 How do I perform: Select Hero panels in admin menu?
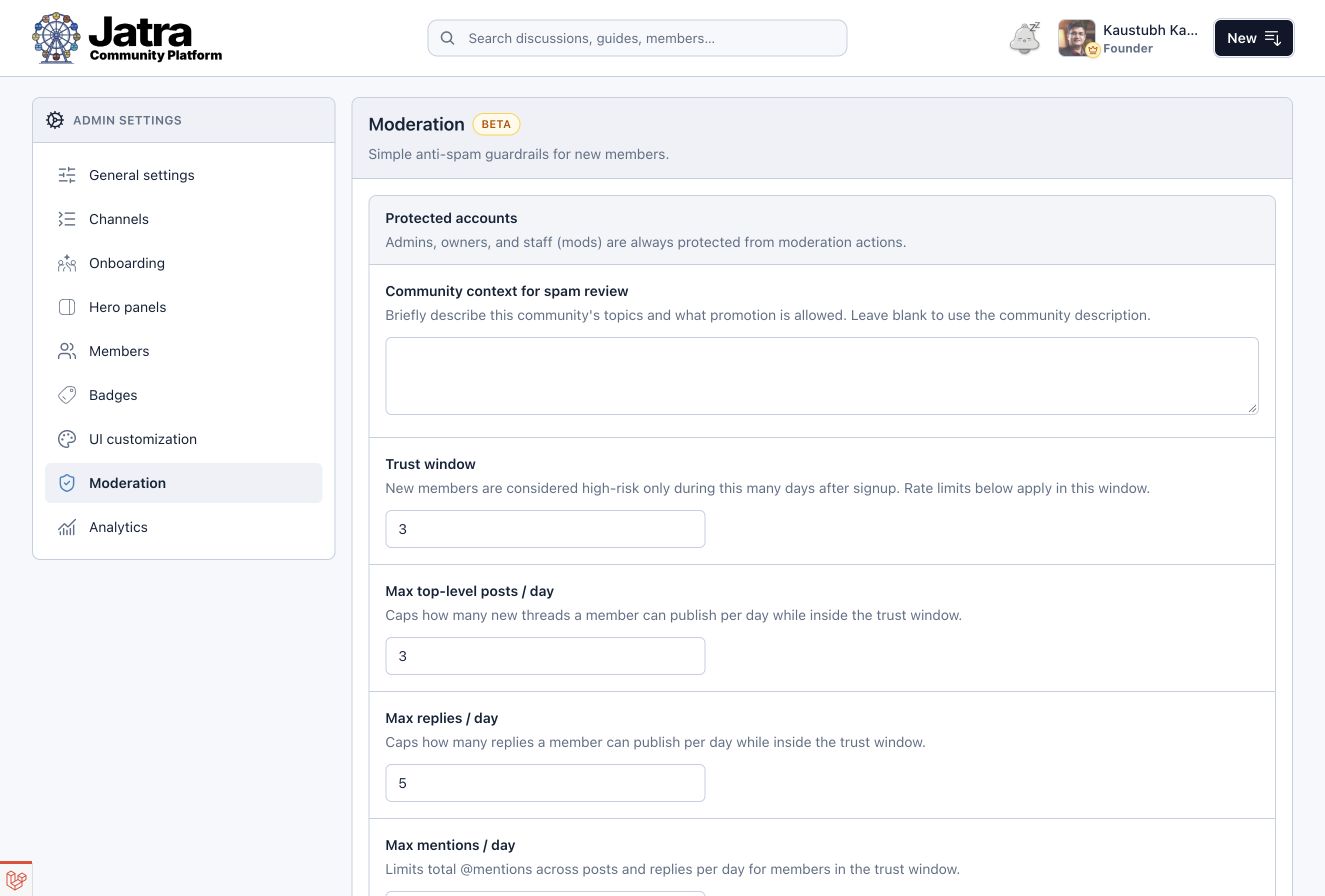click(184, 307)
